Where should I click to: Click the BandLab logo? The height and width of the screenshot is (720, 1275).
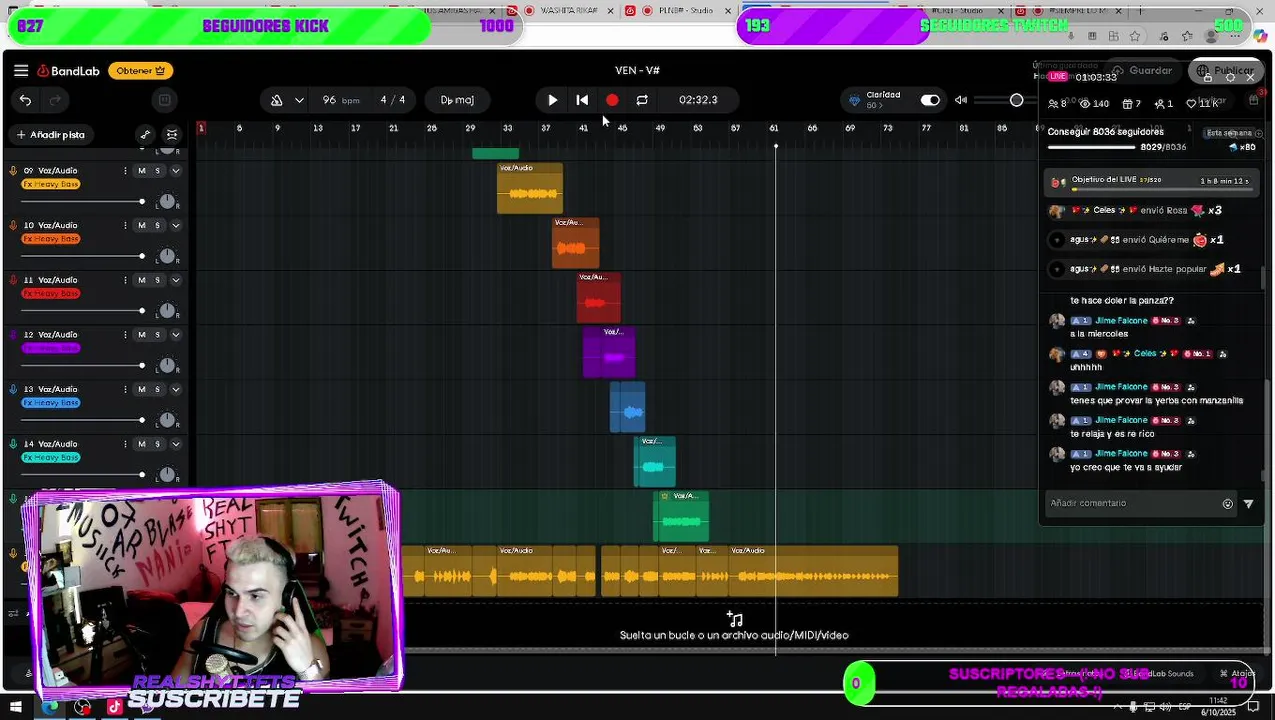[x=69, y=71]
